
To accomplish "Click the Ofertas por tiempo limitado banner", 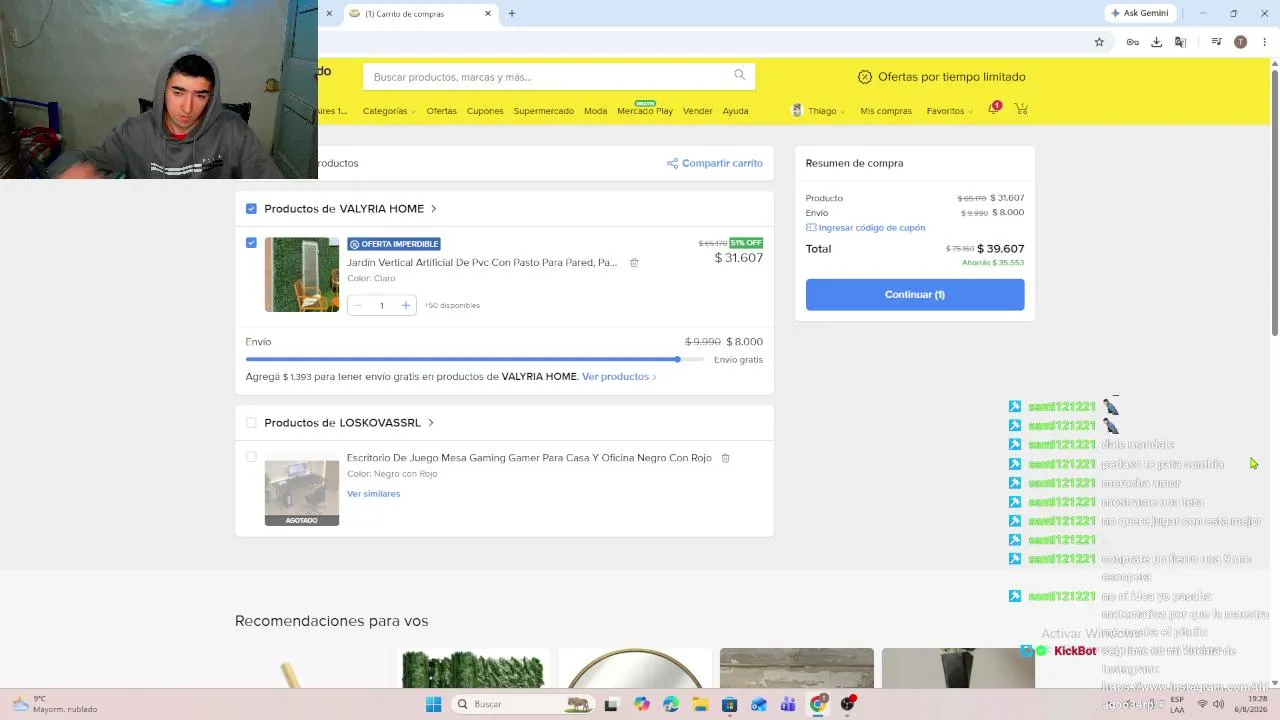I will (x=942, y=77).
